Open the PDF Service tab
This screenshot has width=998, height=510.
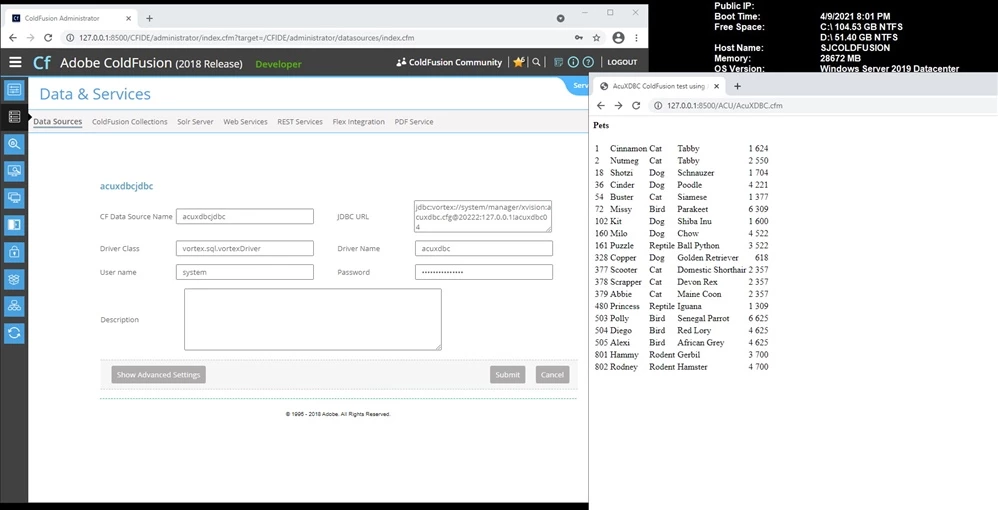[414, 122]
